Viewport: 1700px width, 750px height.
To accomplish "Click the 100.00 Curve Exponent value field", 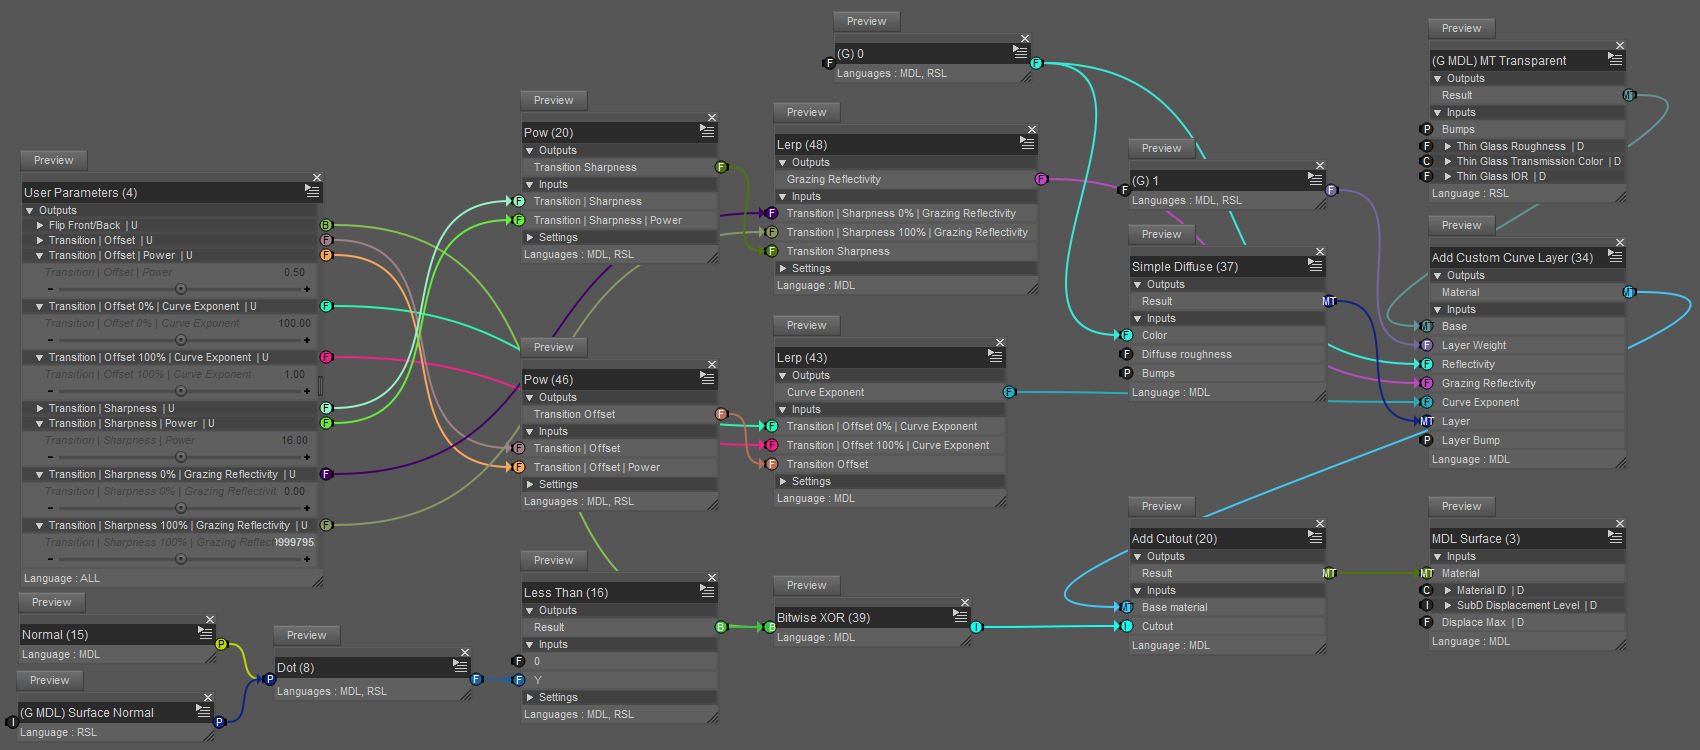I will point(294,323).
